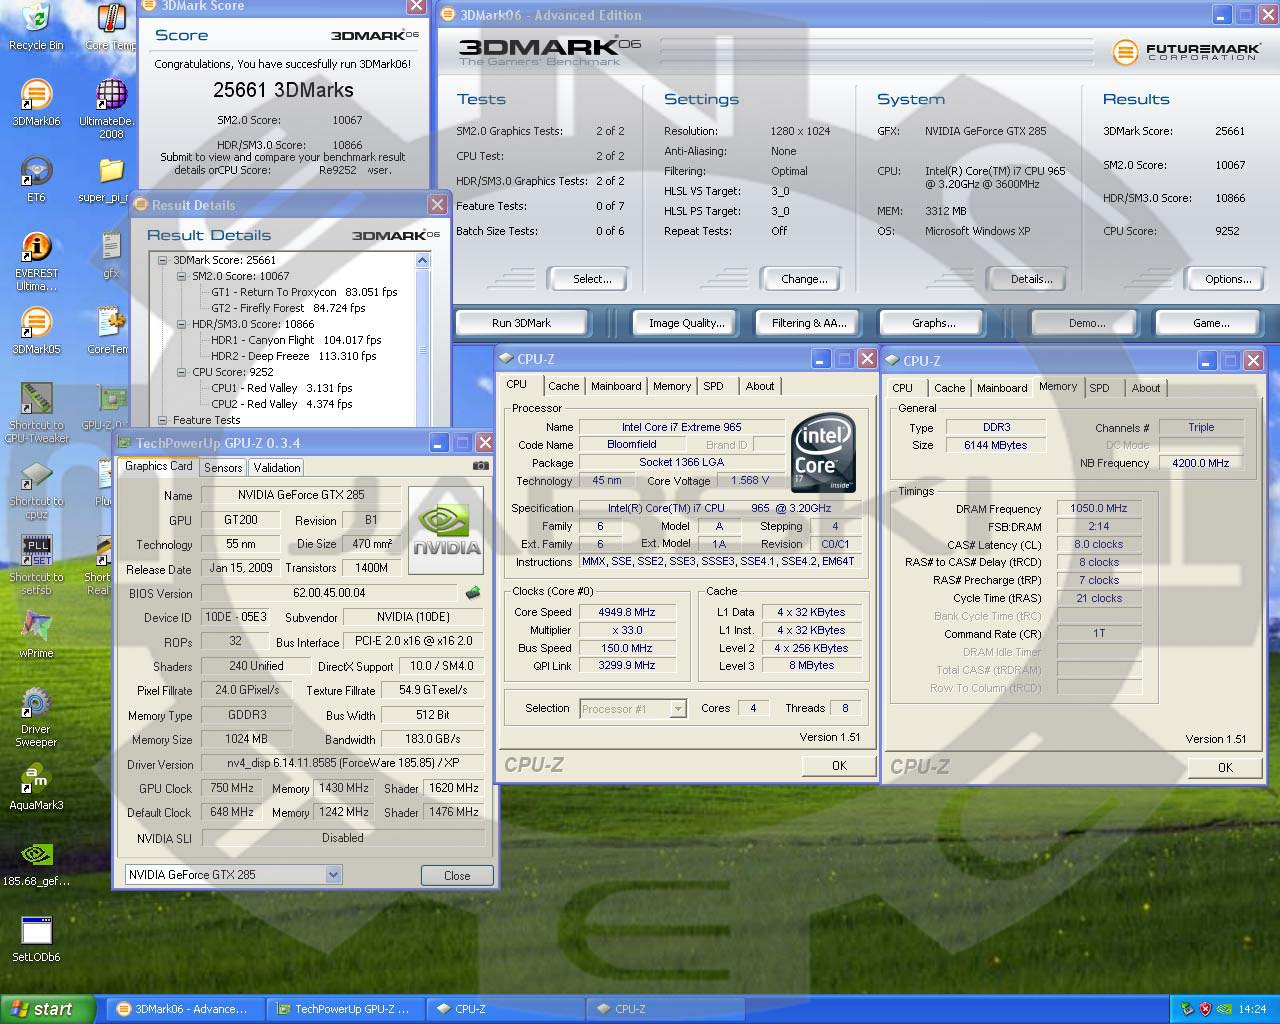Click the Graphs... button
The image size is (1280, 1024).
pos(933,323)
